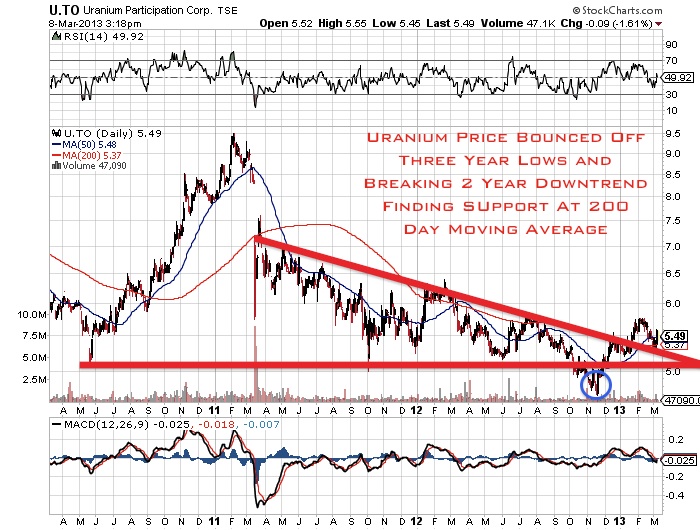Click the blue circle marking the low
This screenshot has width=700, height=530.
tap(596, 384)
